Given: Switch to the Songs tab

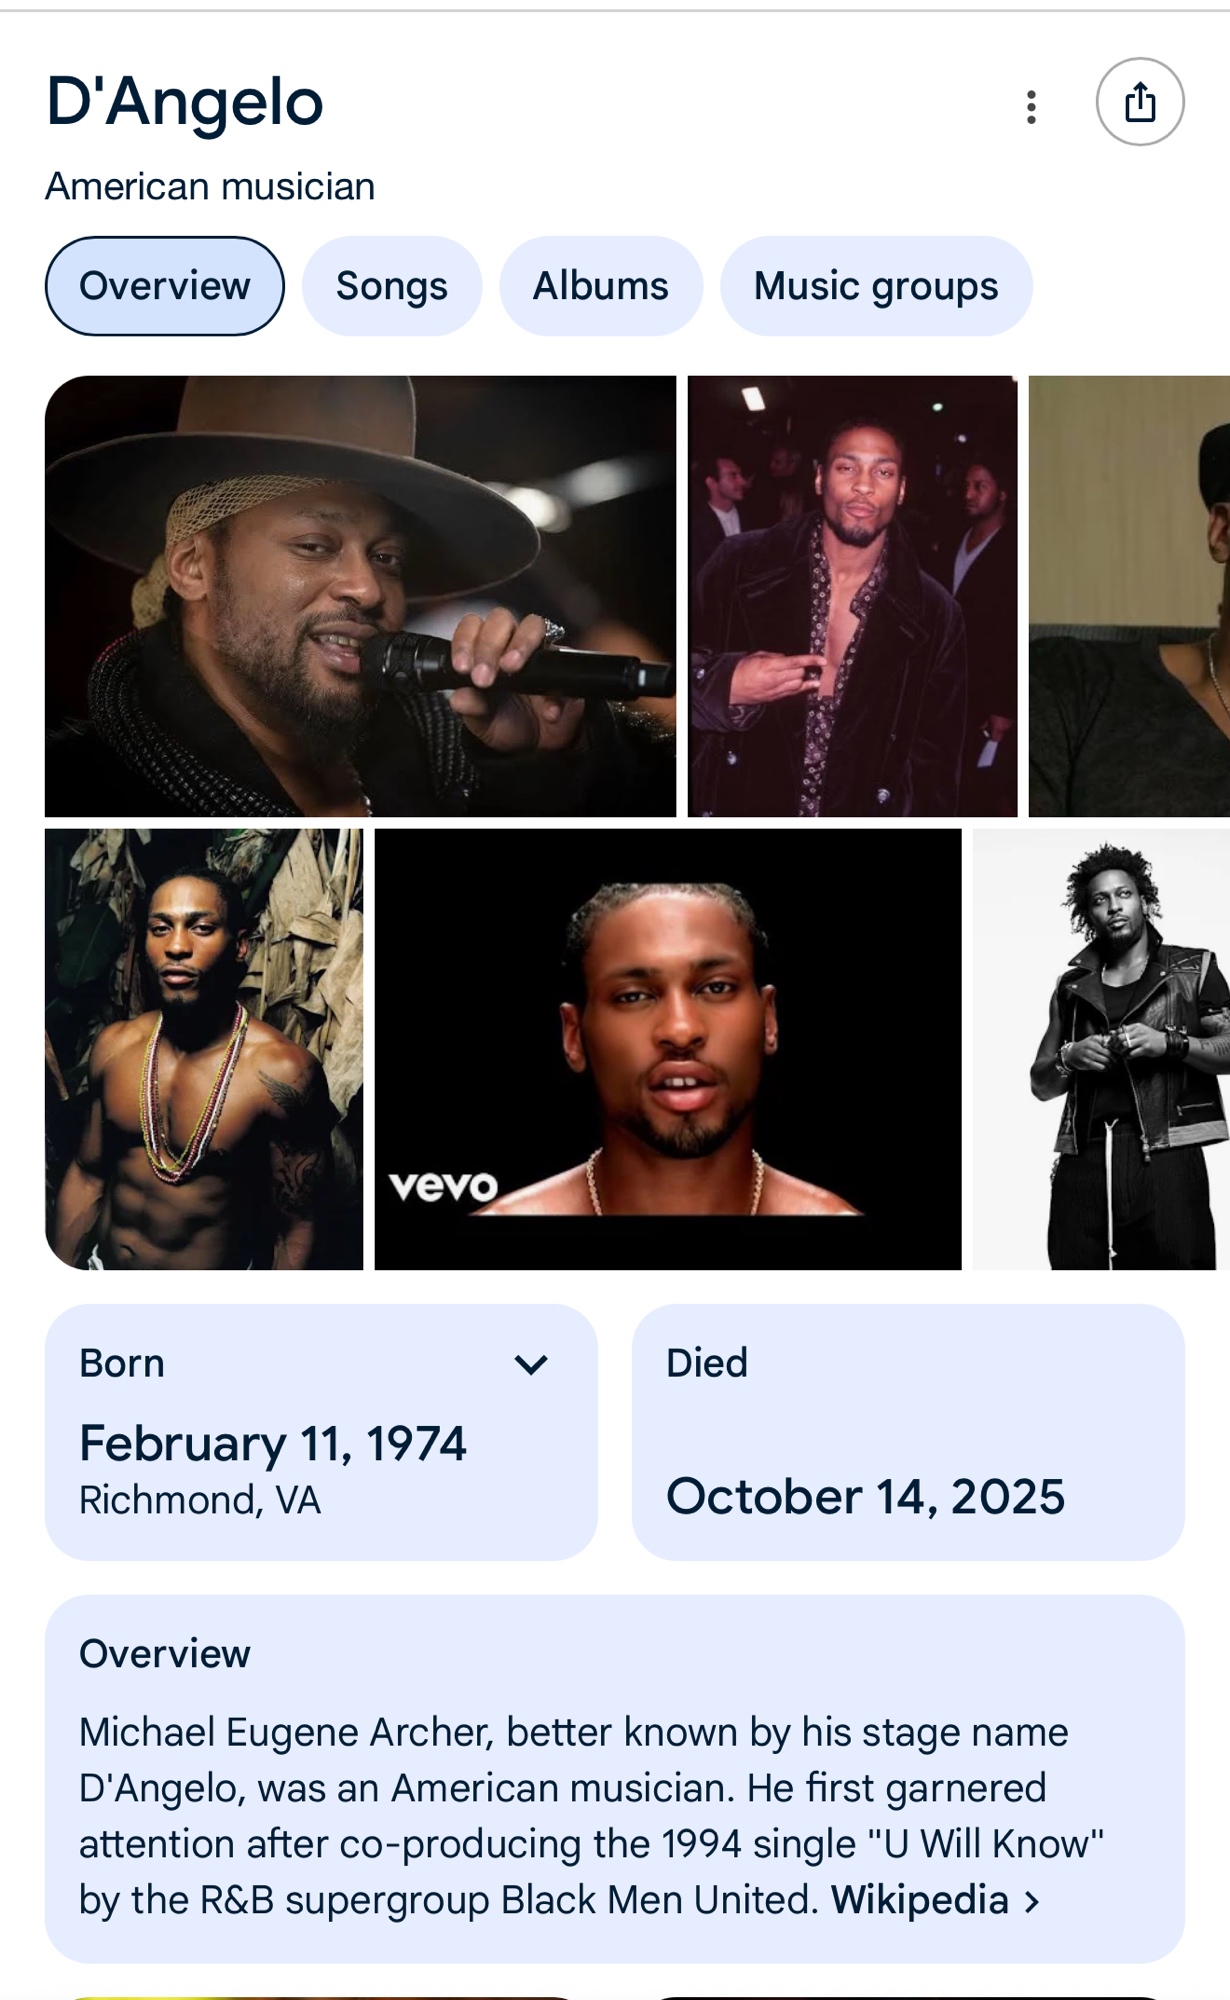Looking at the screenshot, I should point(391,286).
